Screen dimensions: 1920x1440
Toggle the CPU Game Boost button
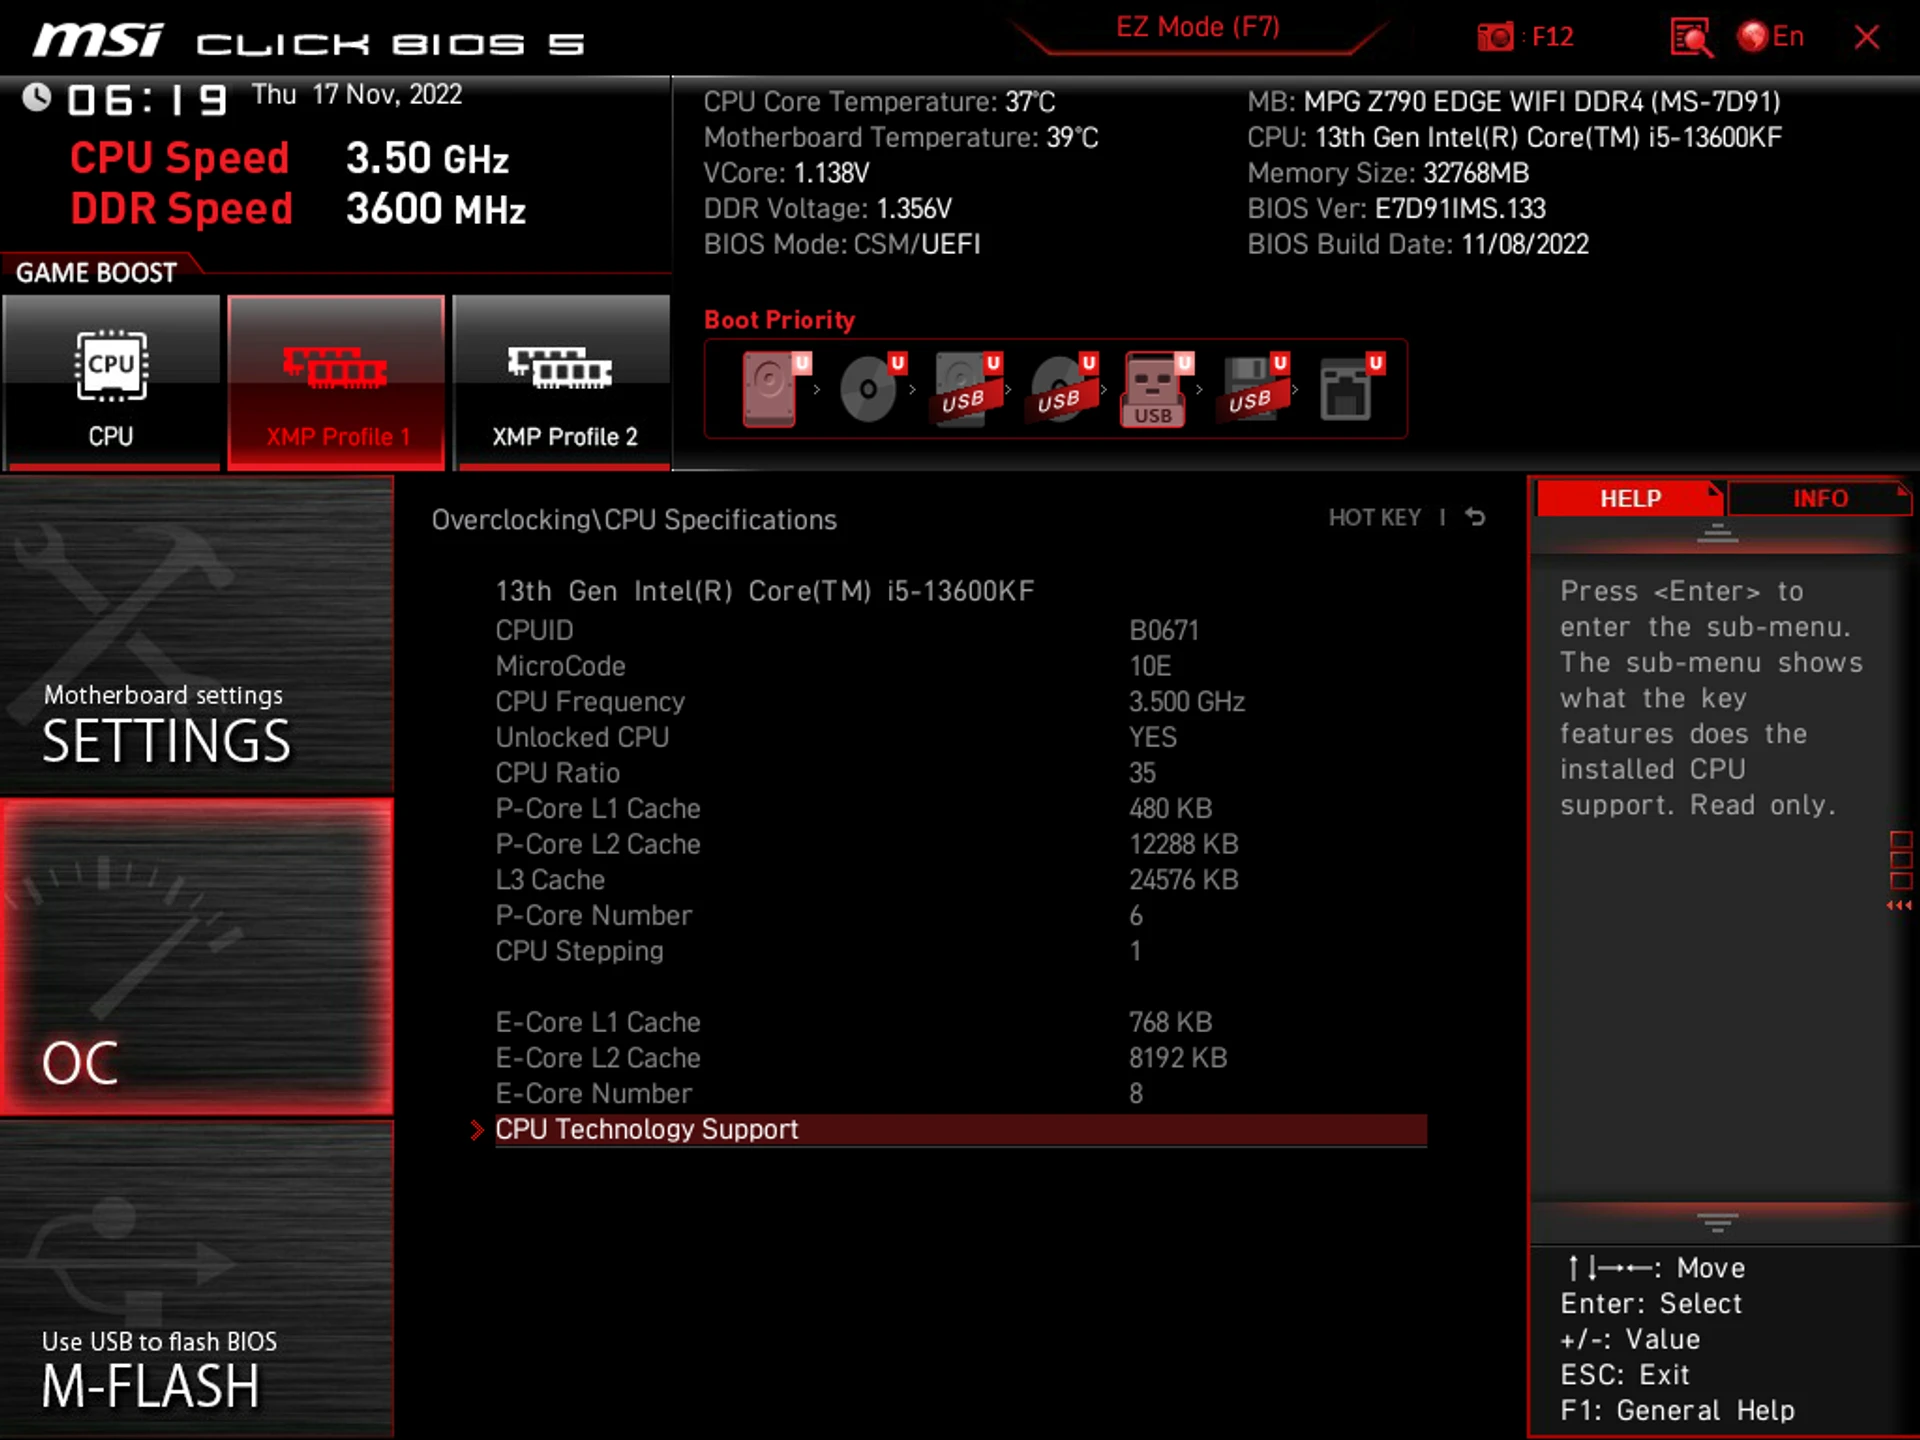coord(111,381)
